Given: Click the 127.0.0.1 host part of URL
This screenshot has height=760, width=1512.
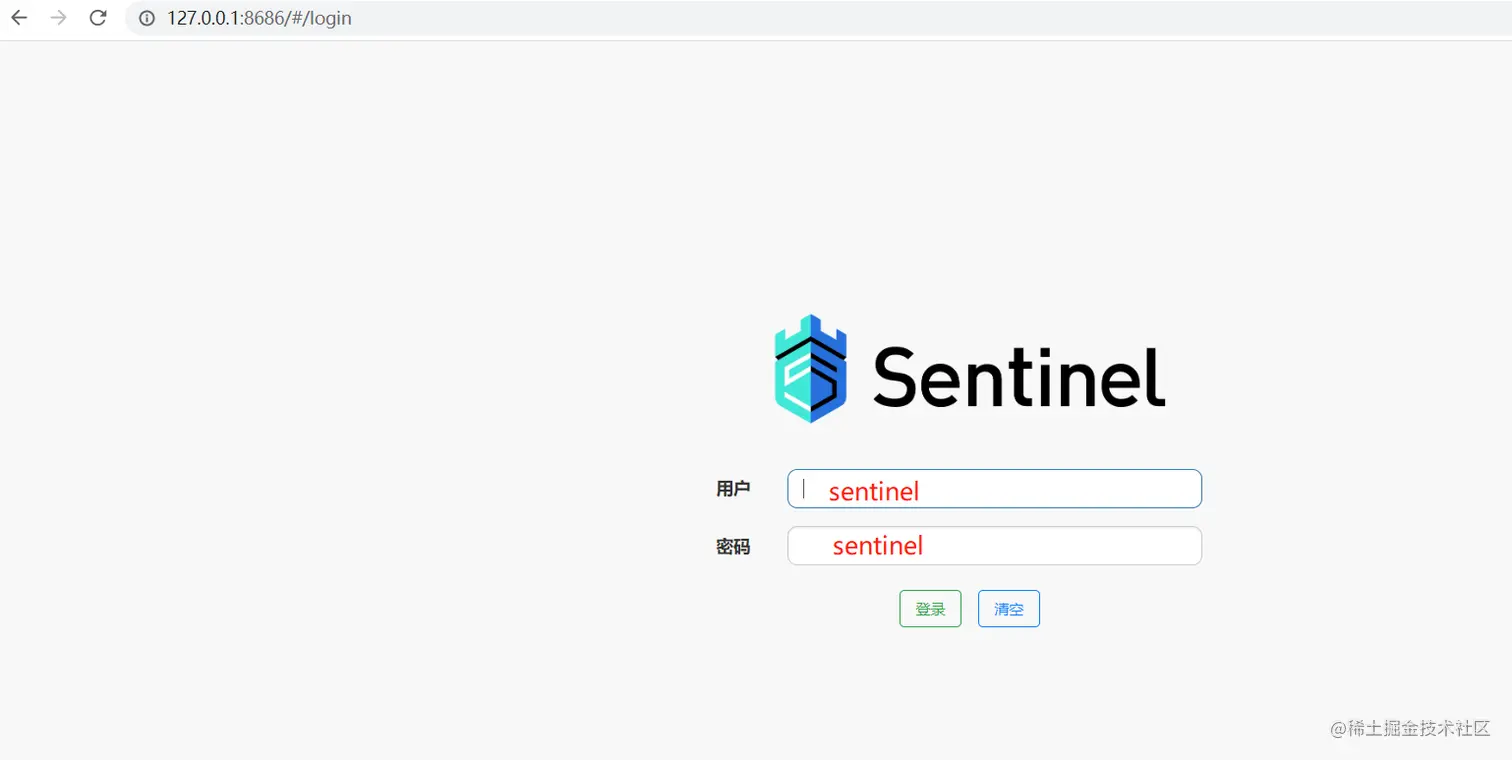Looking at the screenshot, I should coord(203,19).
